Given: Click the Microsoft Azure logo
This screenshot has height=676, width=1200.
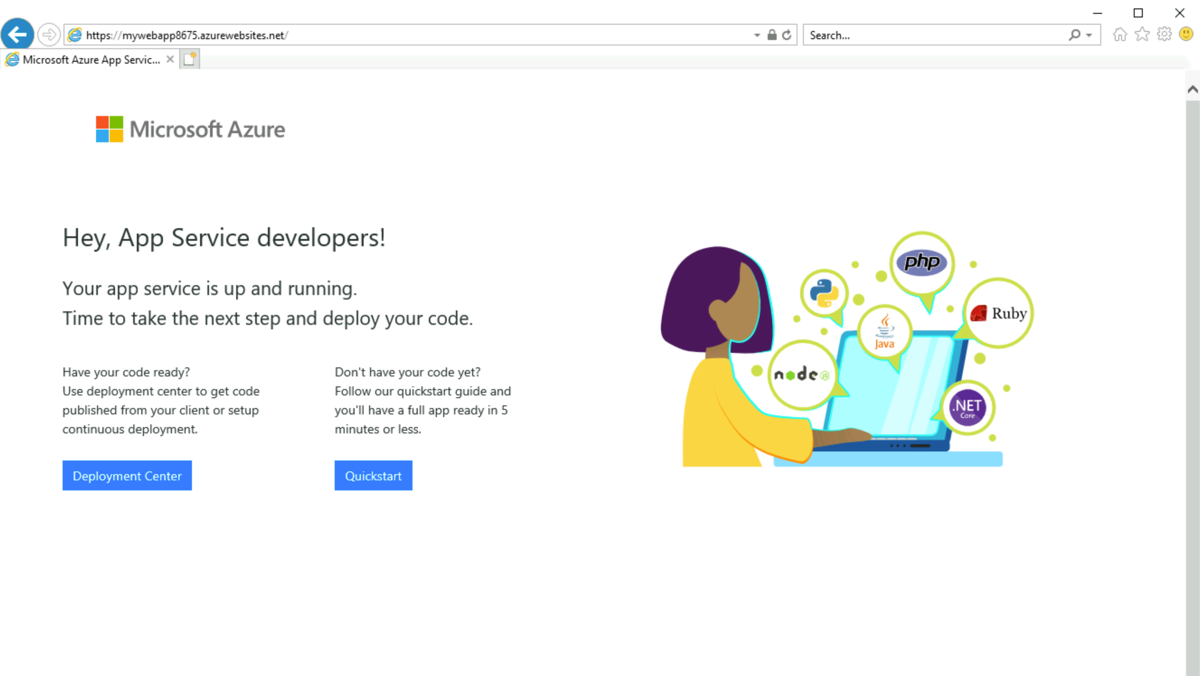Looking at the screenshot, I should tap(190, 128).
